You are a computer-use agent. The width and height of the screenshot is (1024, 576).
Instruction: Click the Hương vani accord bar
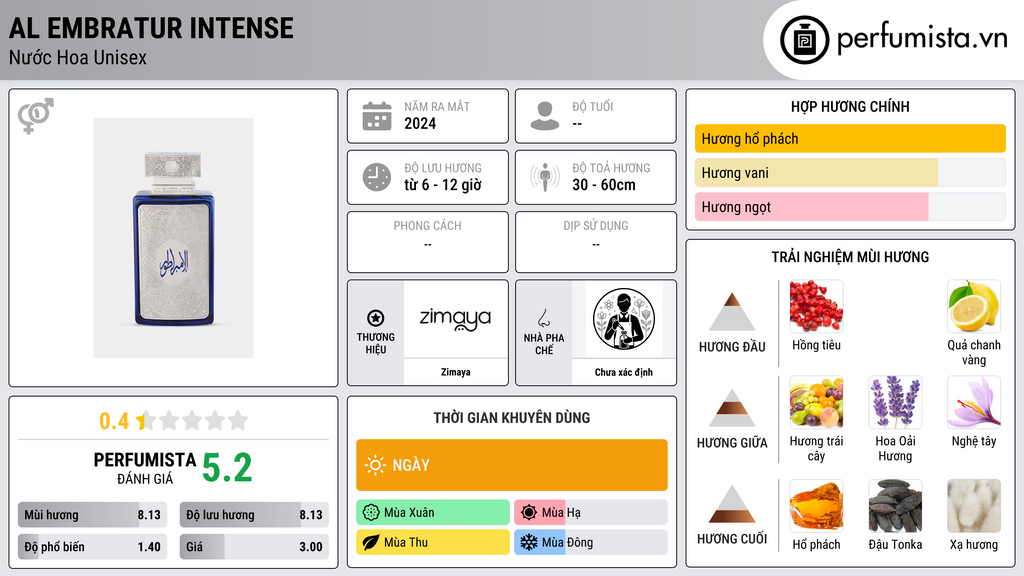pos(850,172)
